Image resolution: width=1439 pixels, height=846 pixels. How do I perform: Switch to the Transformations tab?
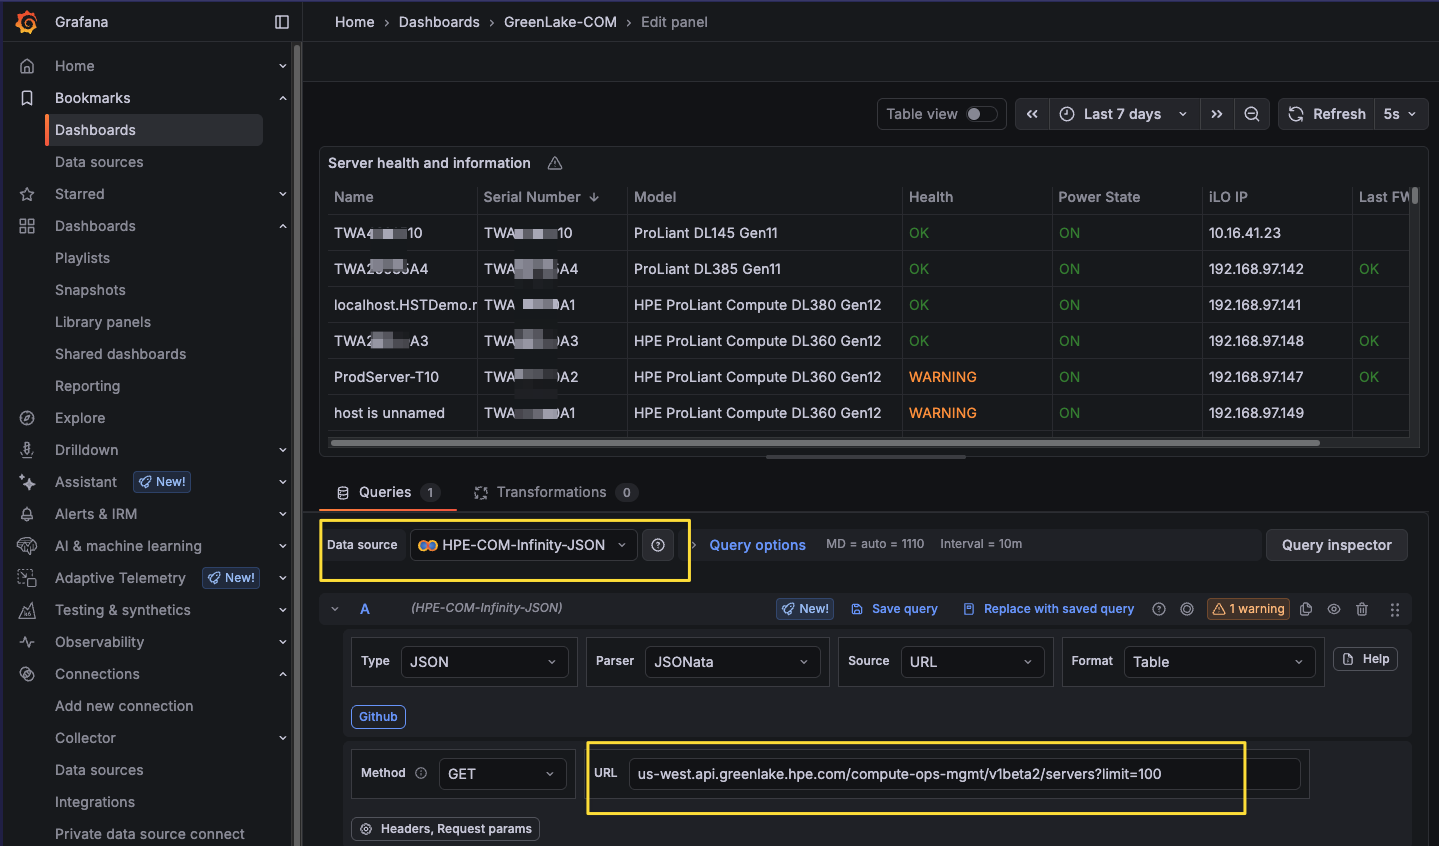point(551,492)
